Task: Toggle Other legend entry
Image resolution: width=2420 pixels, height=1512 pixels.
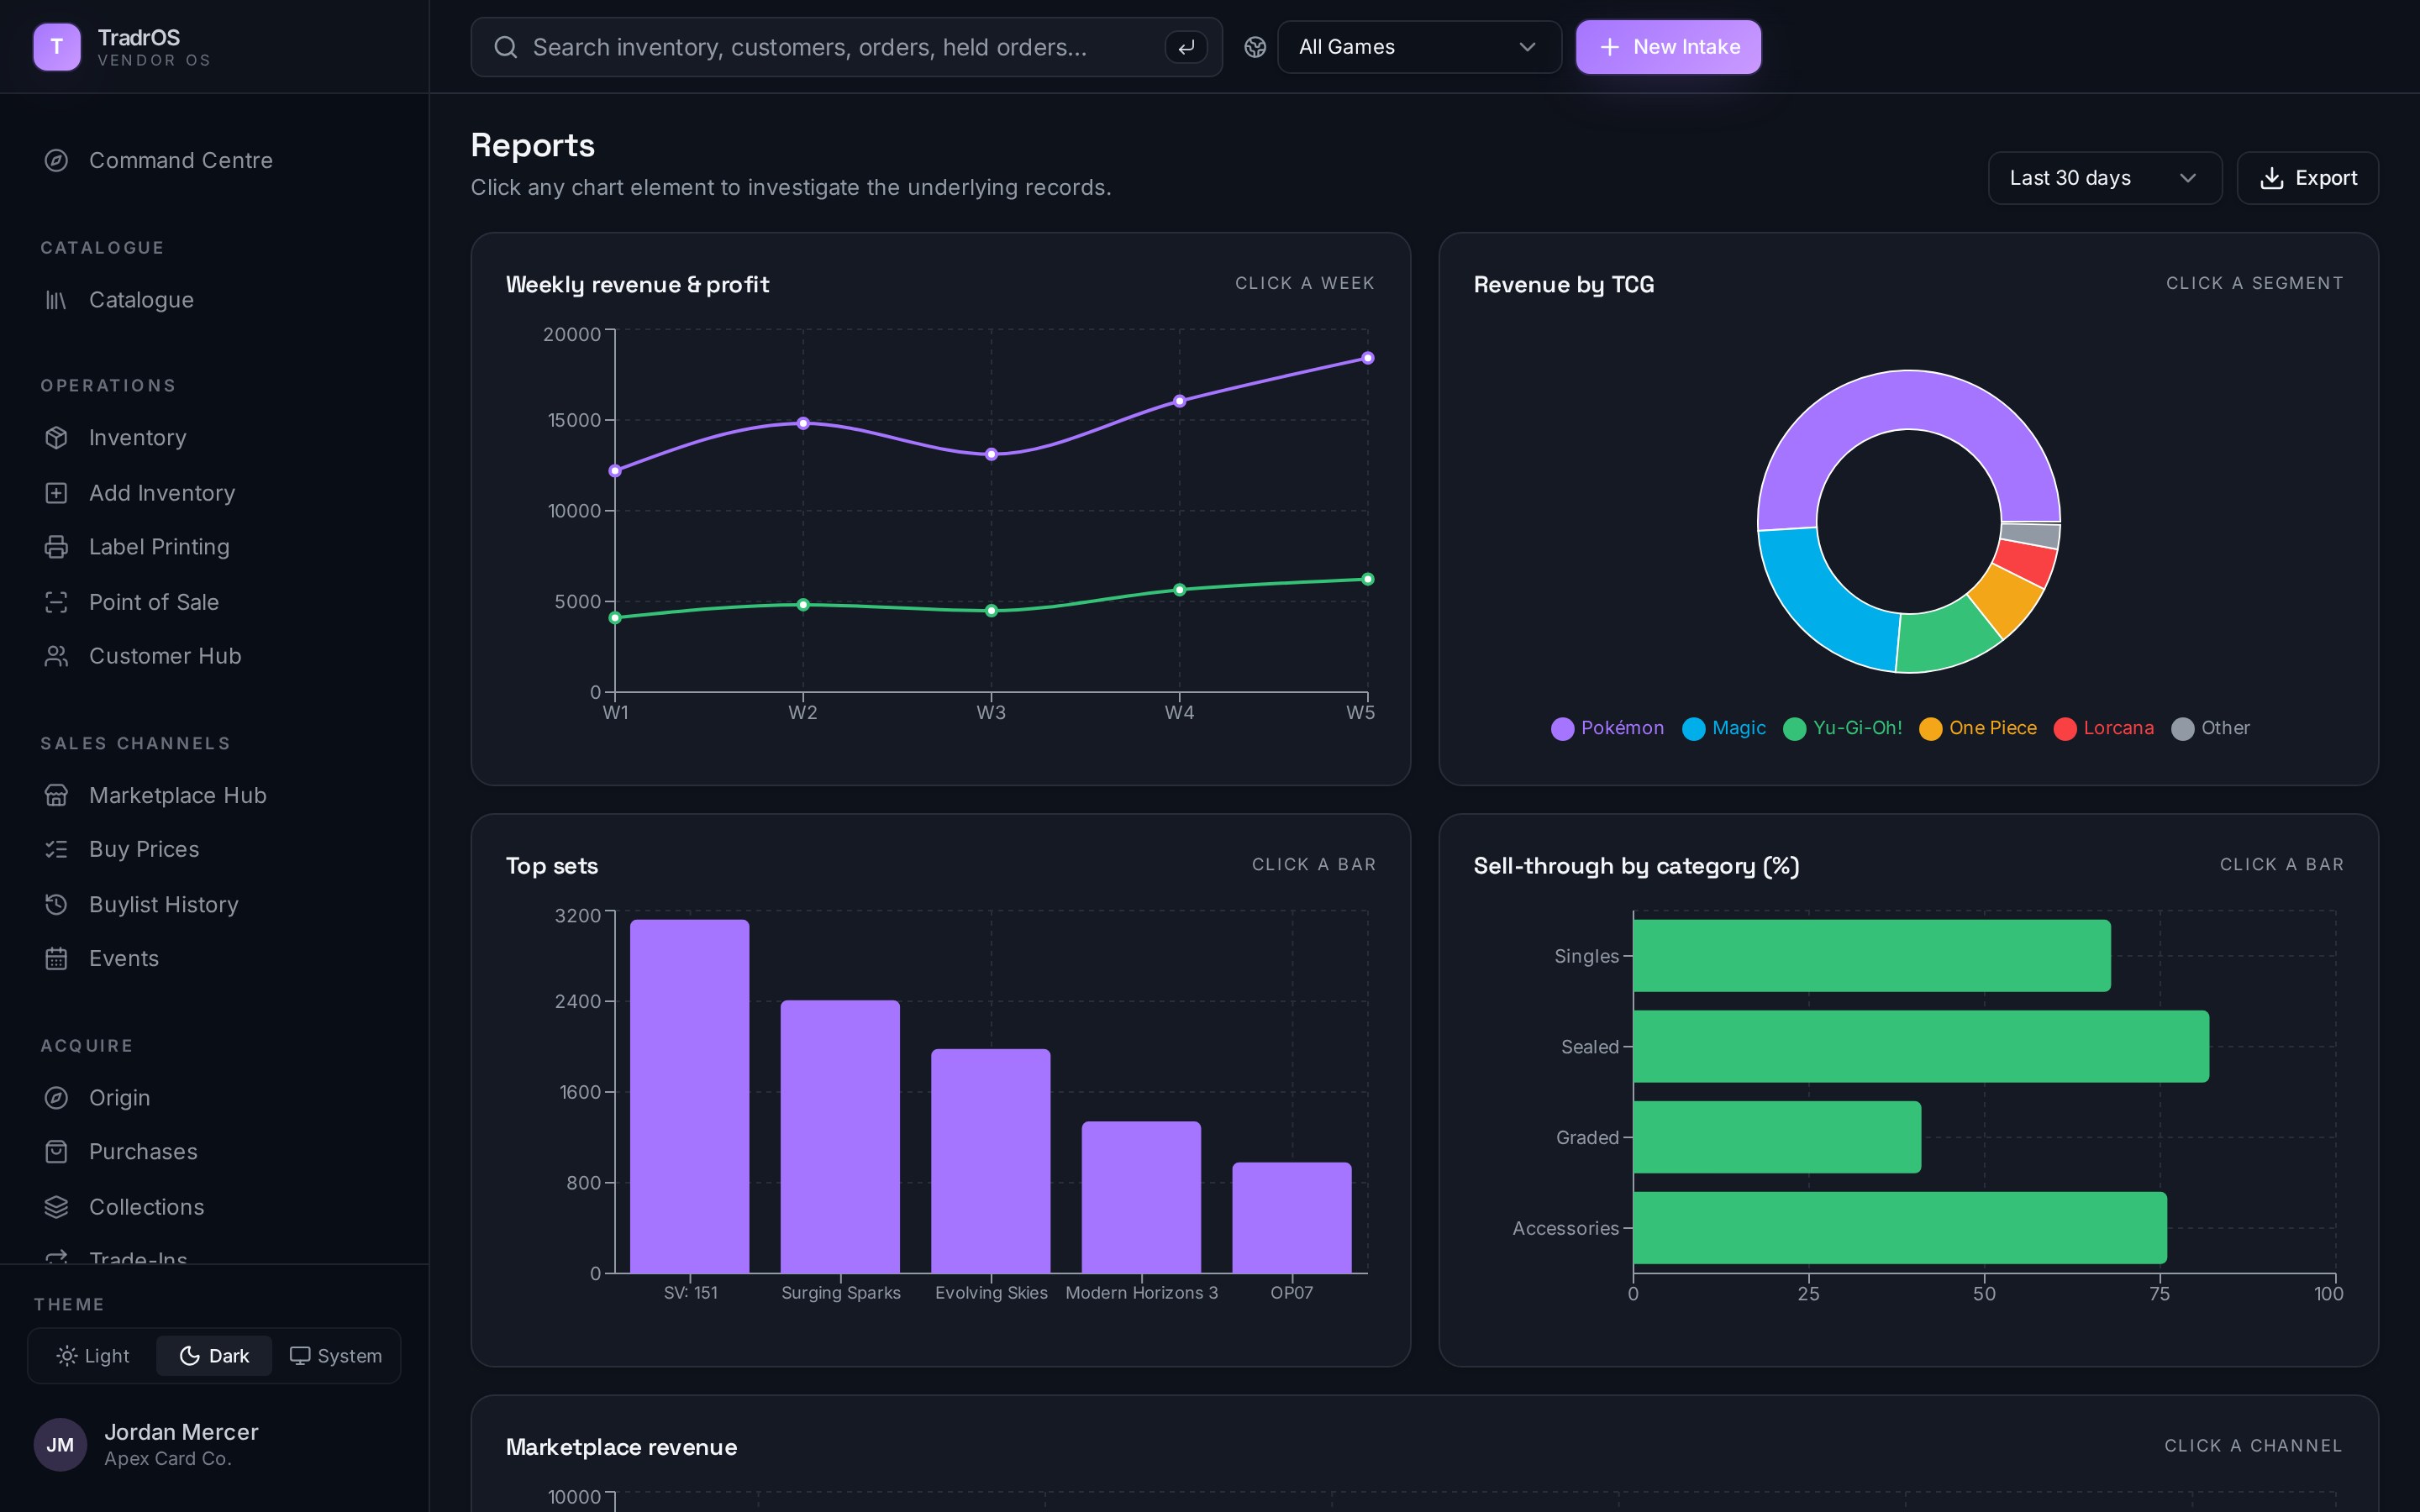Action: tap(2211, 728)
